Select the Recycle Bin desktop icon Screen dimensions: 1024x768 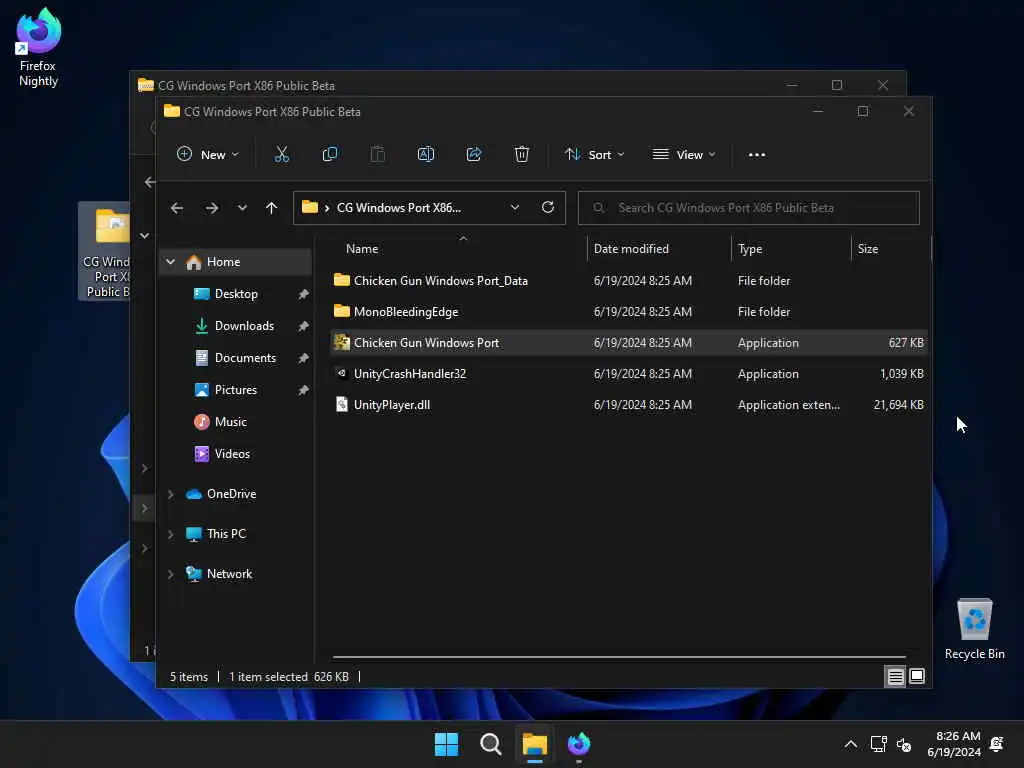[x=974, y=630]
